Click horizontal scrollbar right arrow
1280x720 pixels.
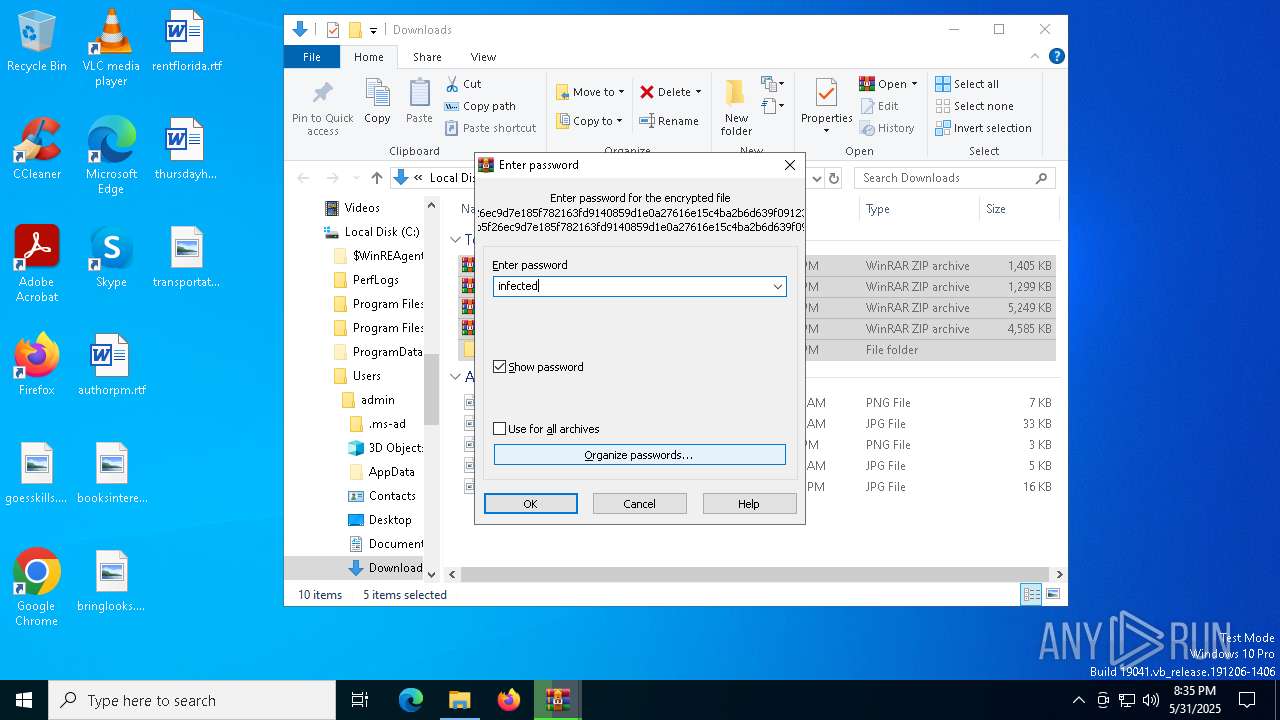[1059, 574]
